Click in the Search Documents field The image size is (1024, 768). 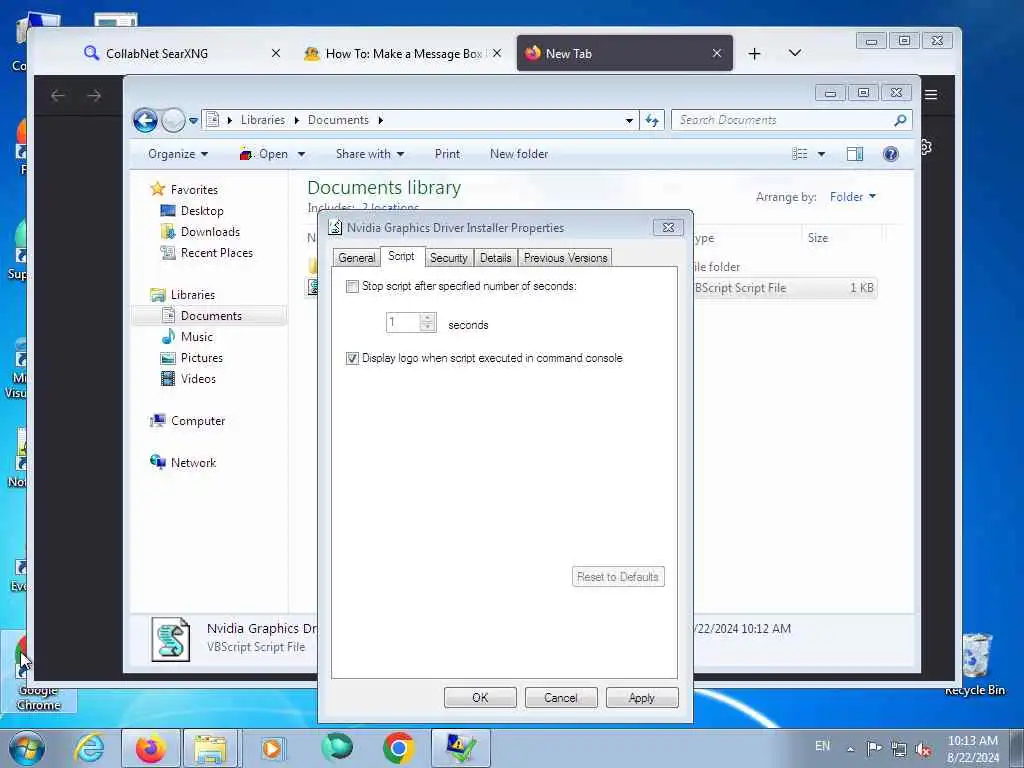[x=784, y=120]
